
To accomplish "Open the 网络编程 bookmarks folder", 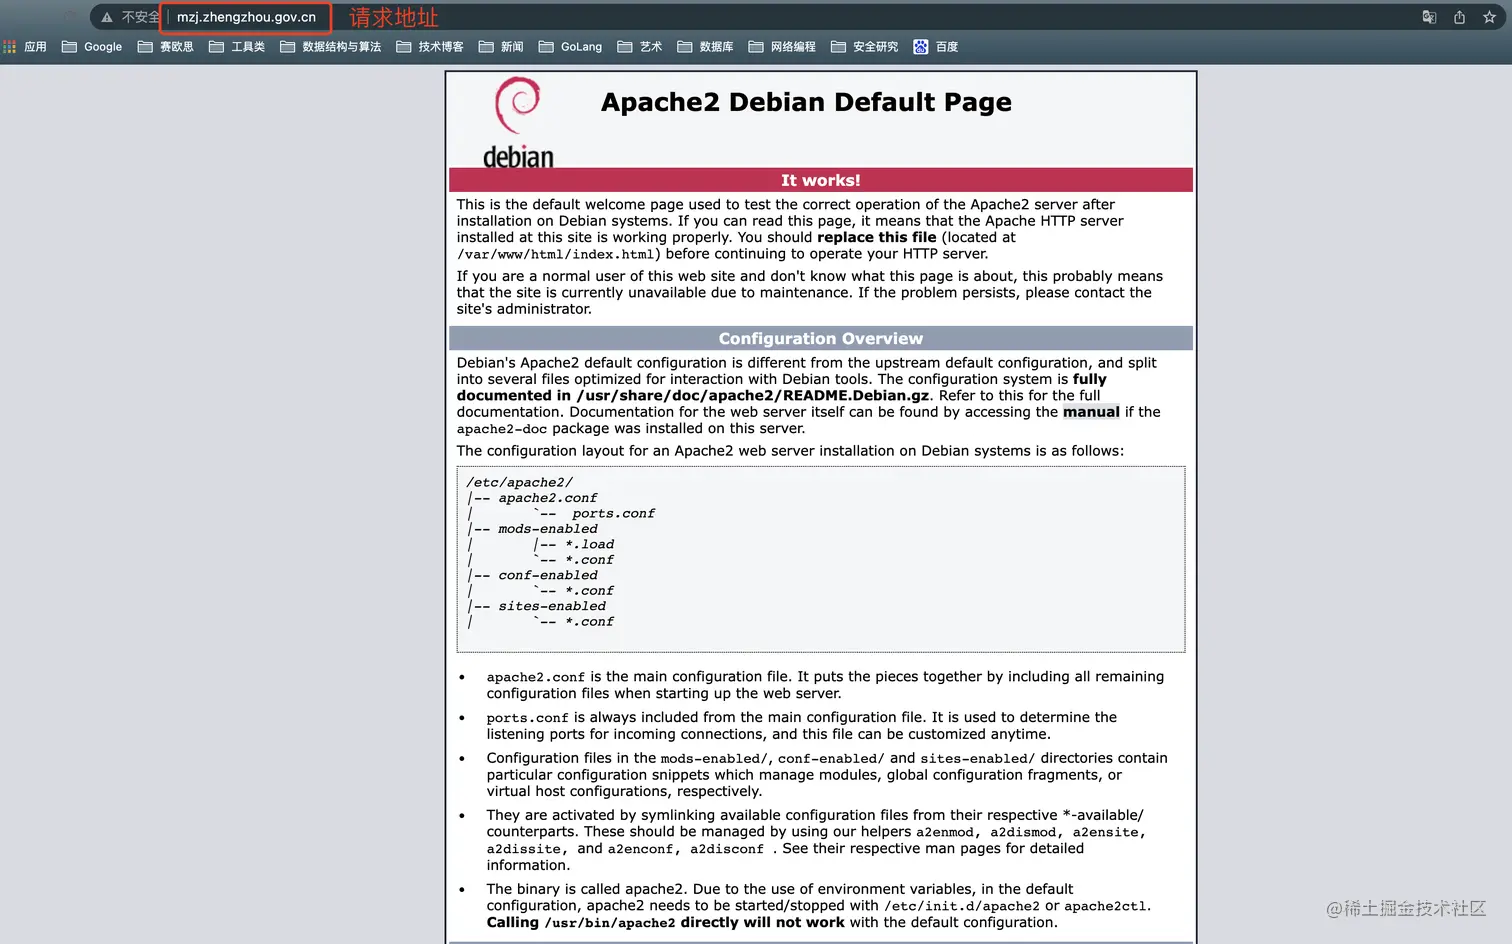I will (x=782, y=47).
